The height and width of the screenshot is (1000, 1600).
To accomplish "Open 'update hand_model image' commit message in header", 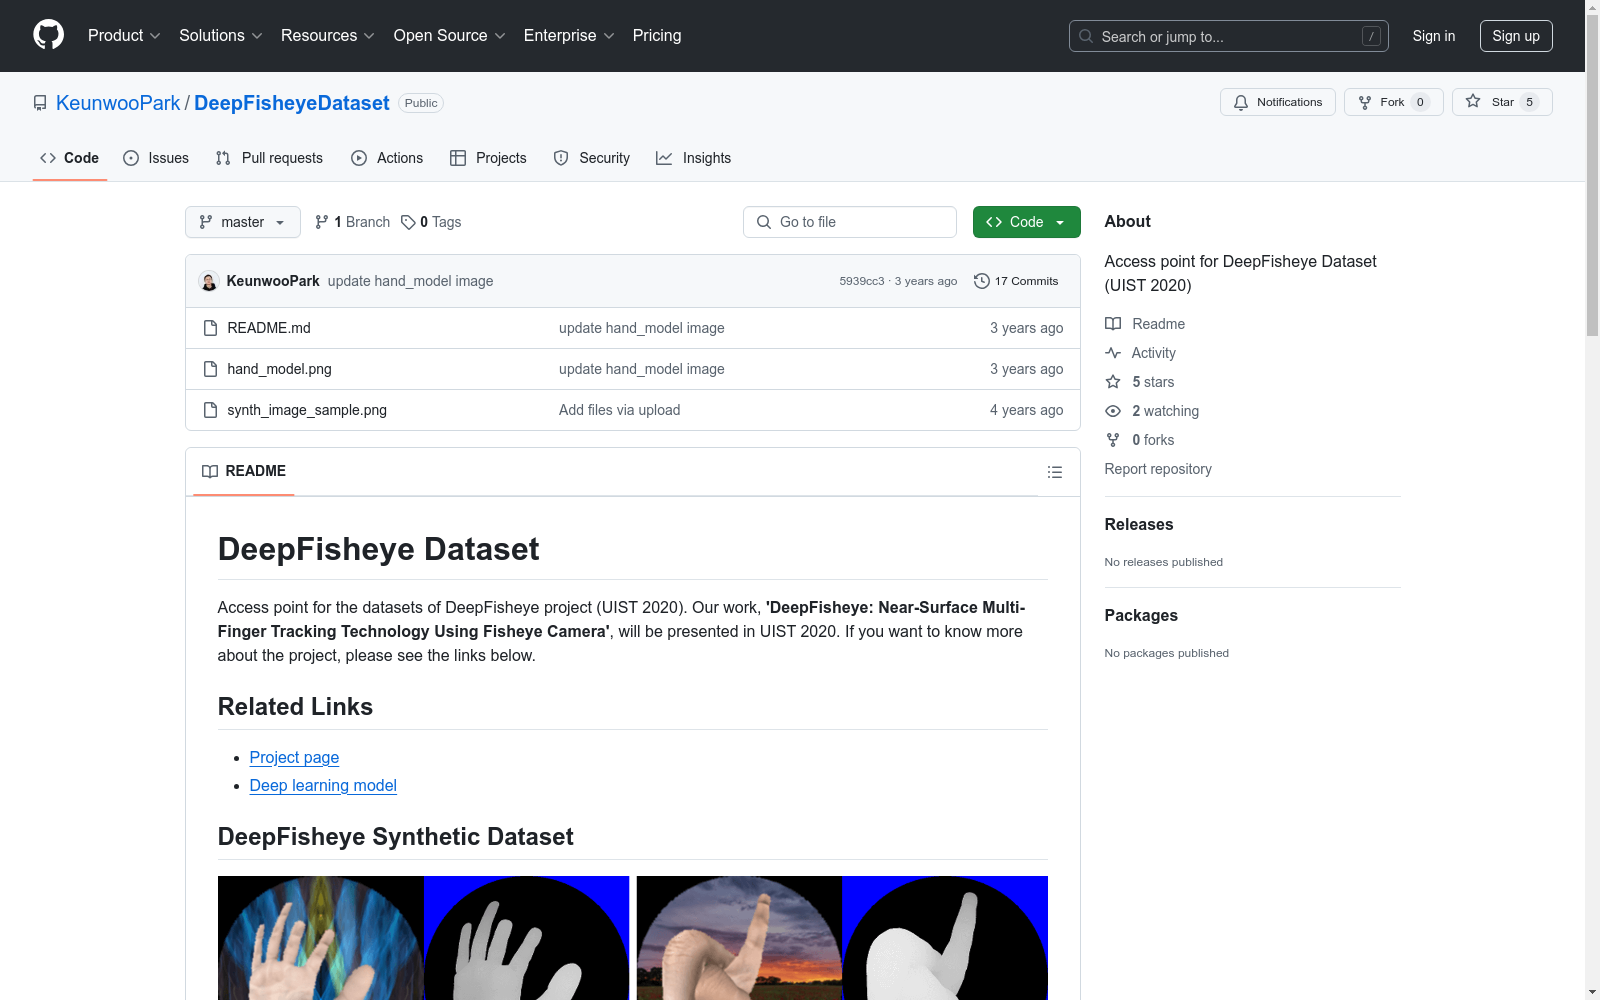I will pos(410,281).
